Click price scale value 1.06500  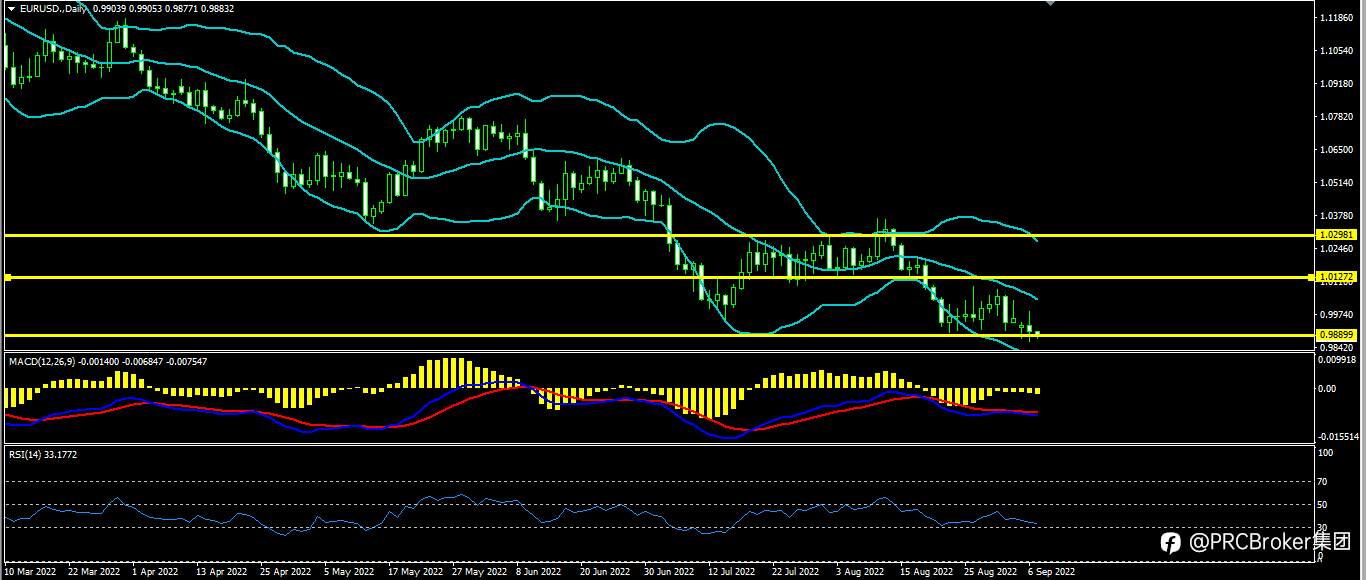[x=1336, y=150]
